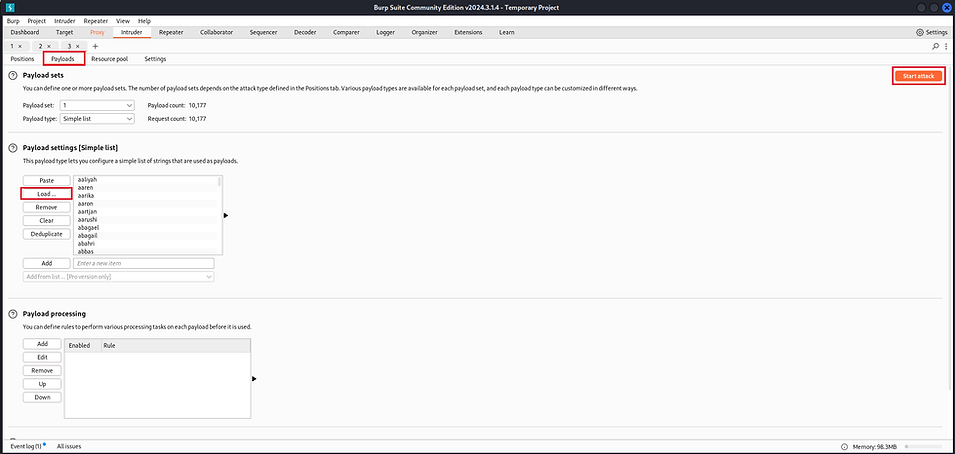Switch to the Extensions tab
This screenshot has width=955, height=454.
468,32
